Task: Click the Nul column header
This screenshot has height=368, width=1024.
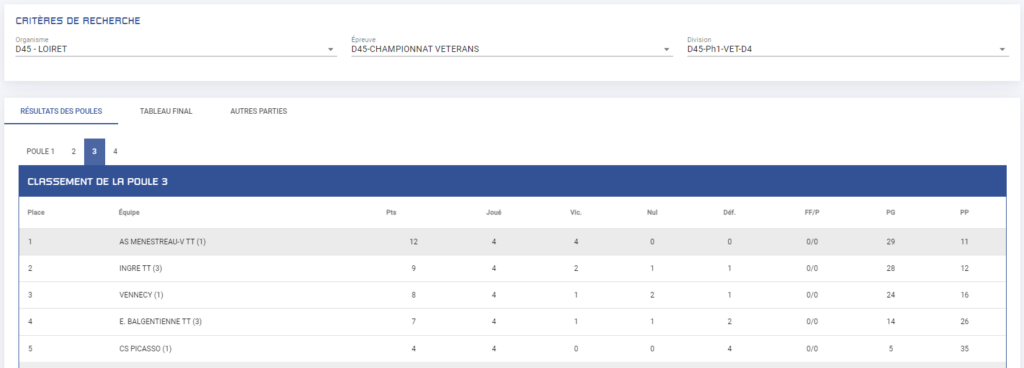Action: pos(652,213)
